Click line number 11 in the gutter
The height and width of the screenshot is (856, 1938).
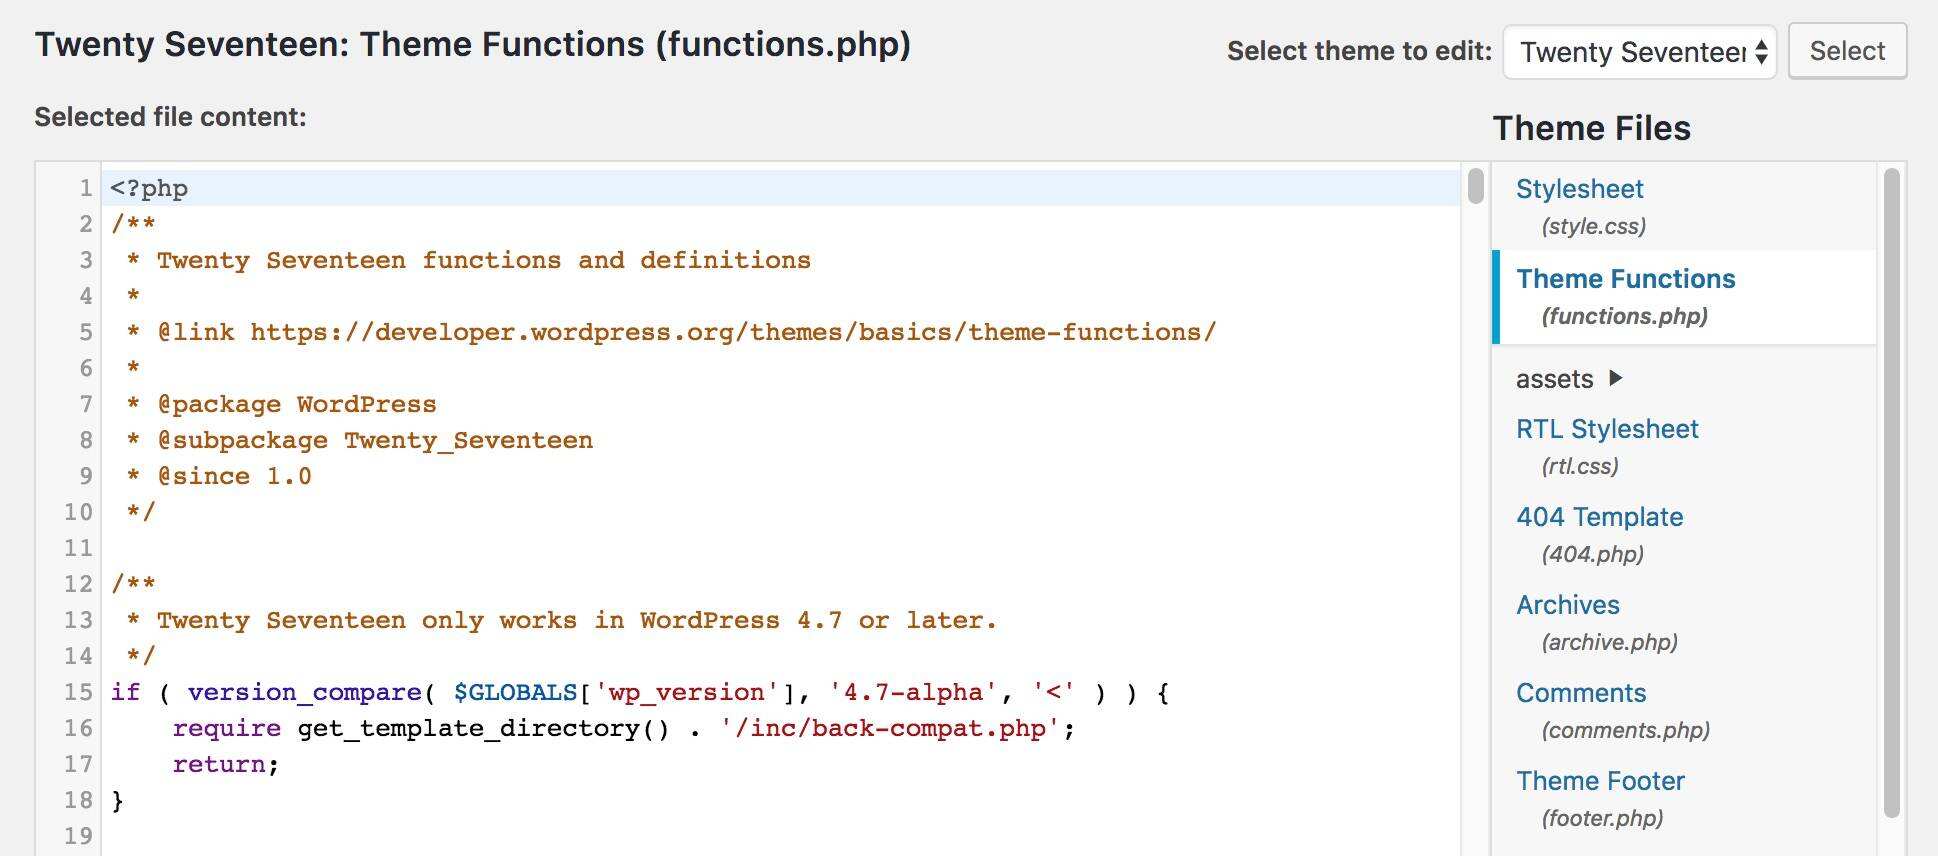78,548
